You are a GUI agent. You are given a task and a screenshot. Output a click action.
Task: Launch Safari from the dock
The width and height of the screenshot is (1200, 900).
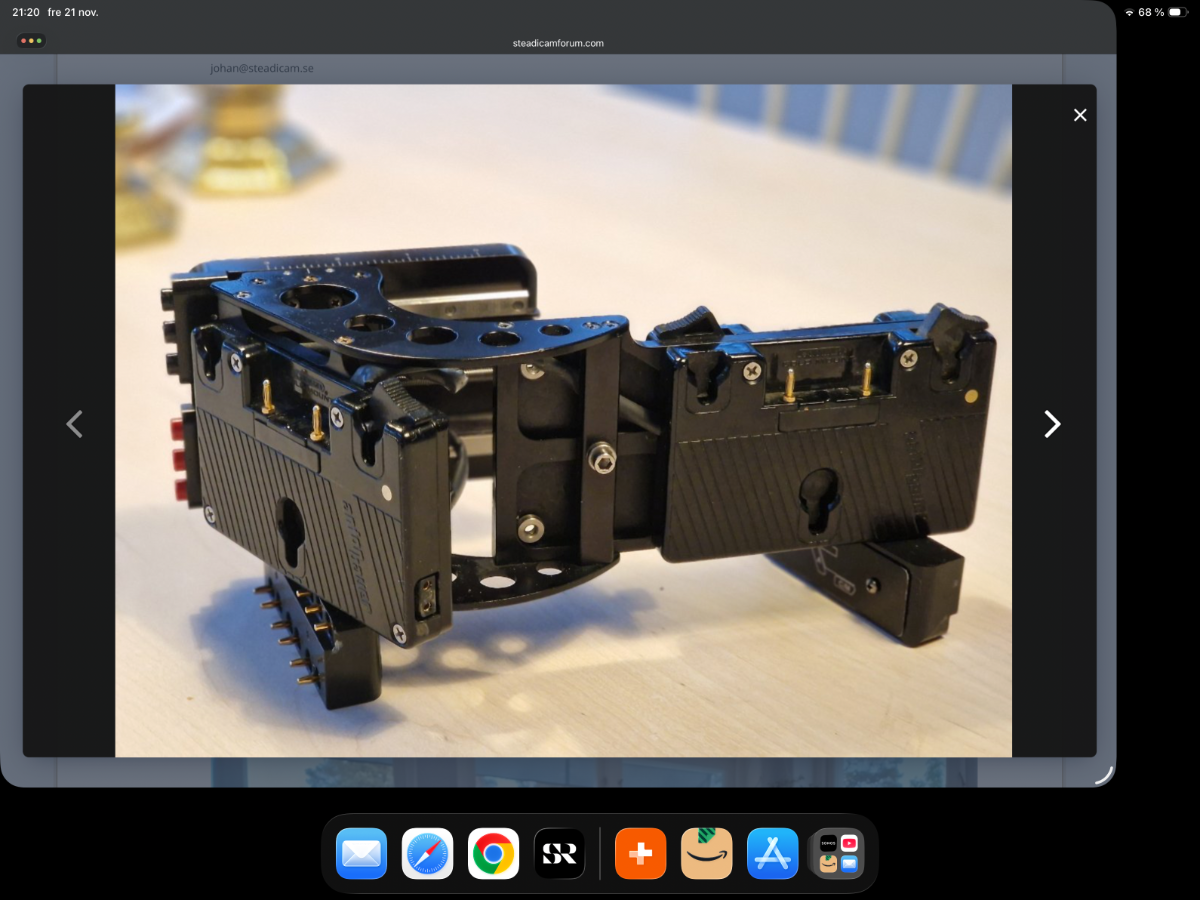[427, 853]
